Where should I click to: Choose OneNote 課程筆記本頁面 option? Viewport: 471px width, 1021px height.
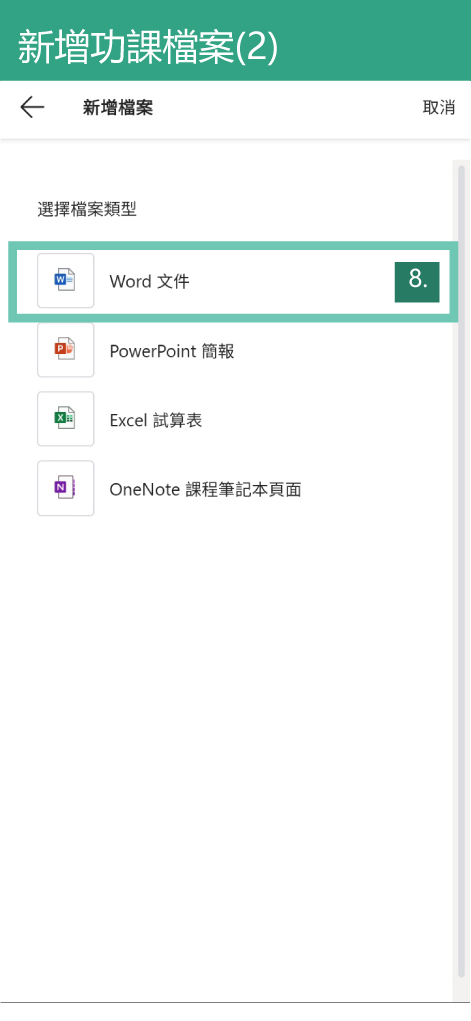[205, 489]
